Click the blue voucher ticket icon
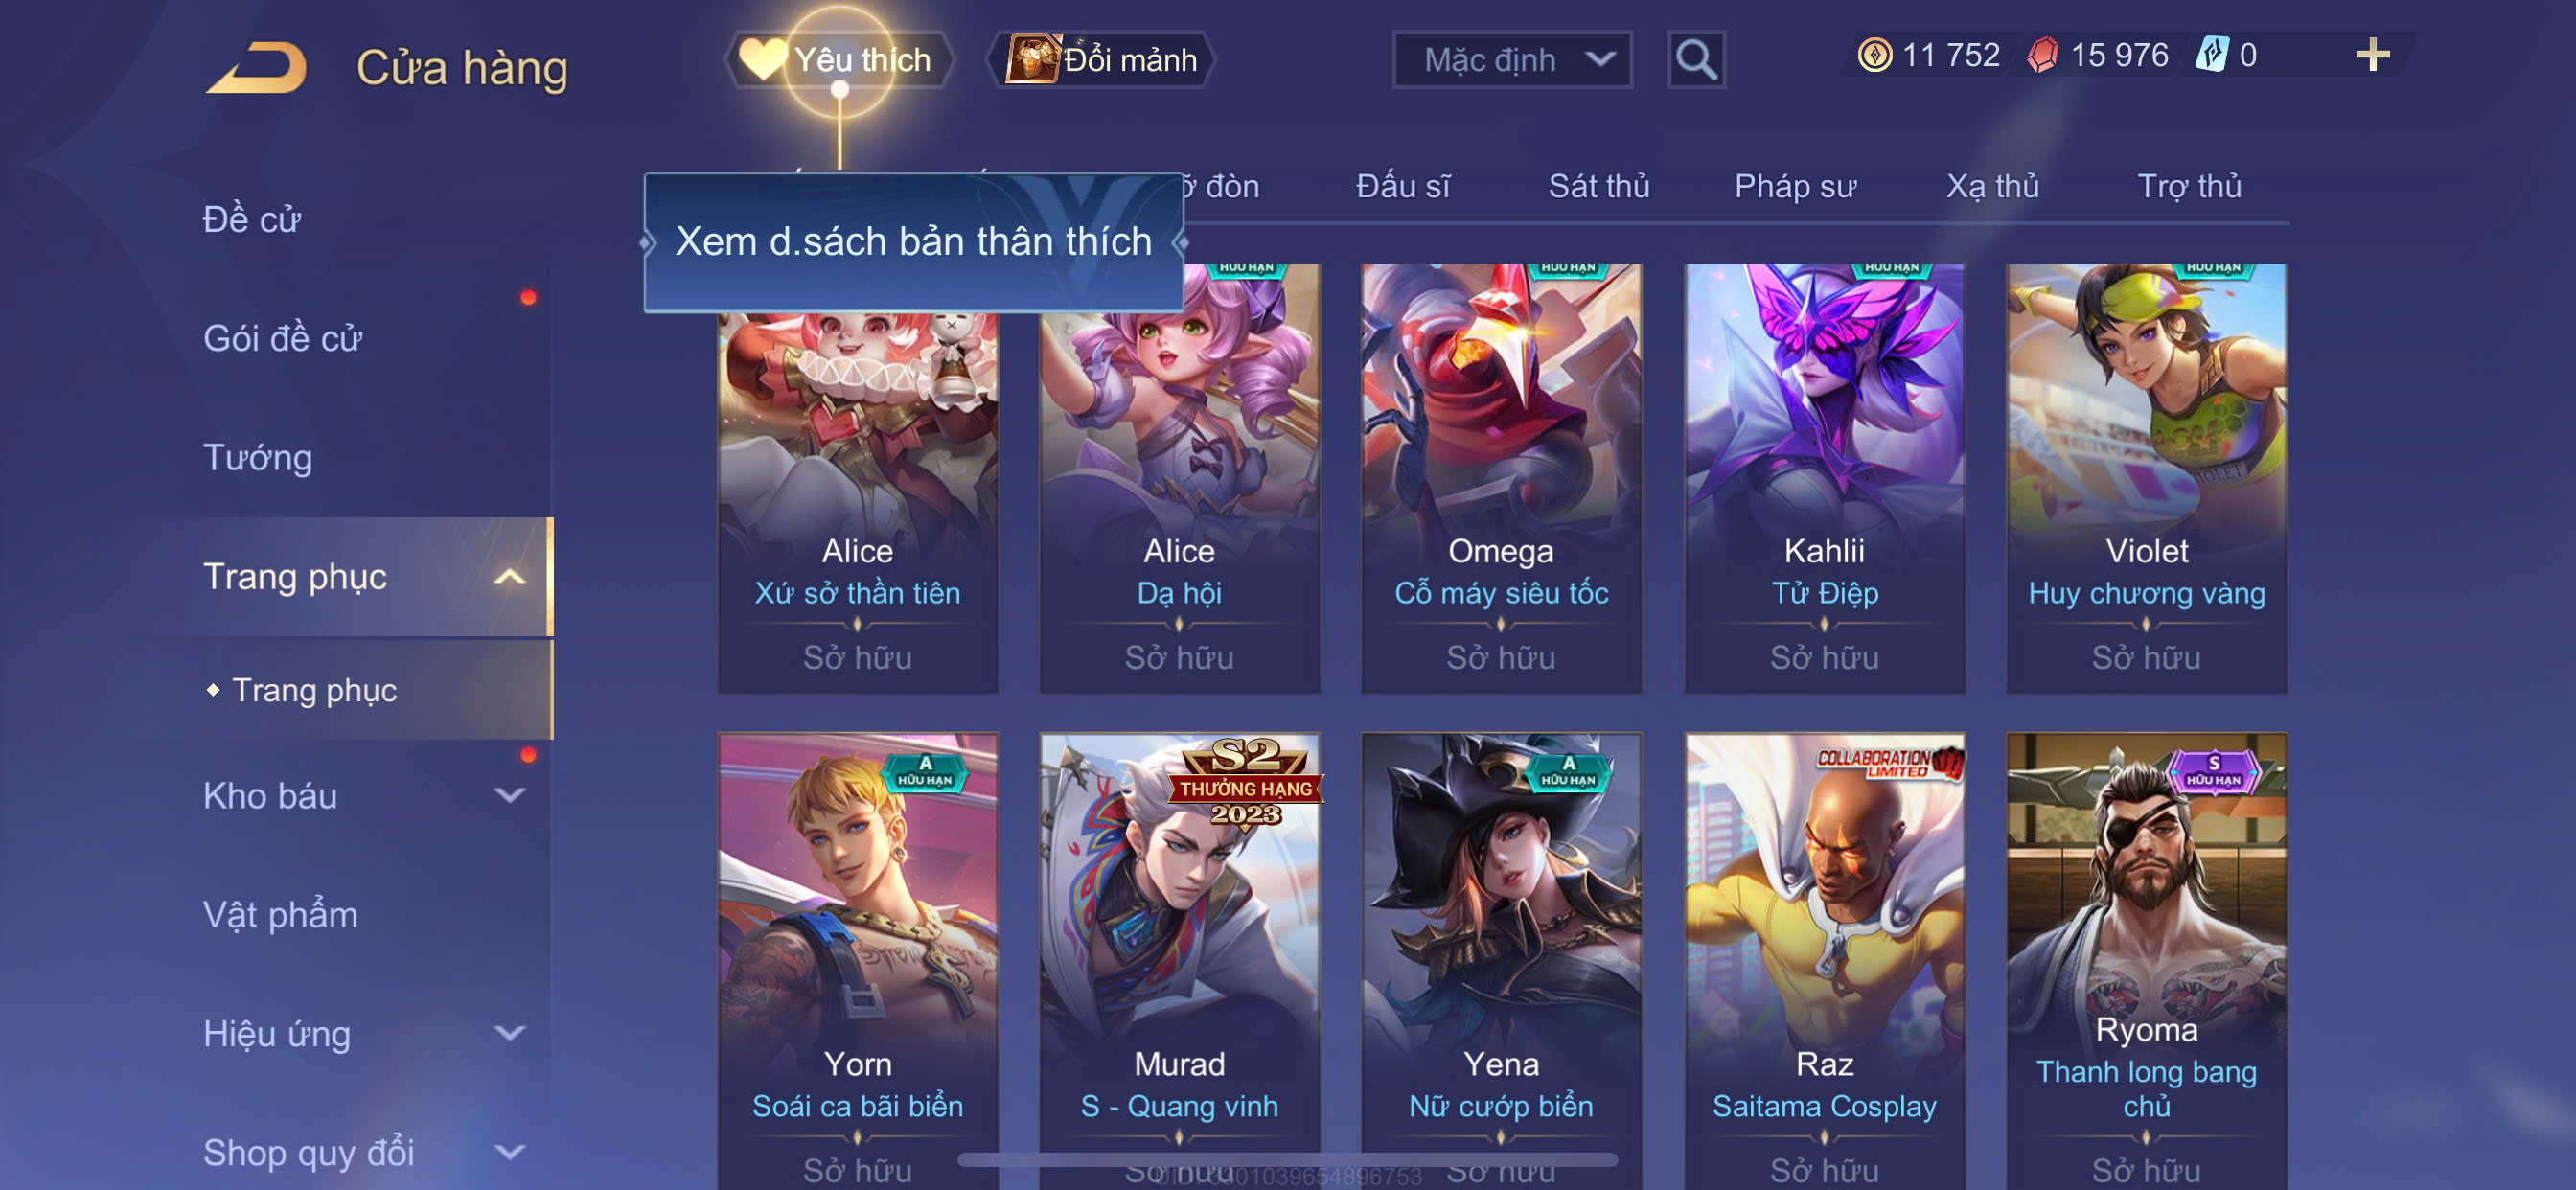 coord(2212,55)
